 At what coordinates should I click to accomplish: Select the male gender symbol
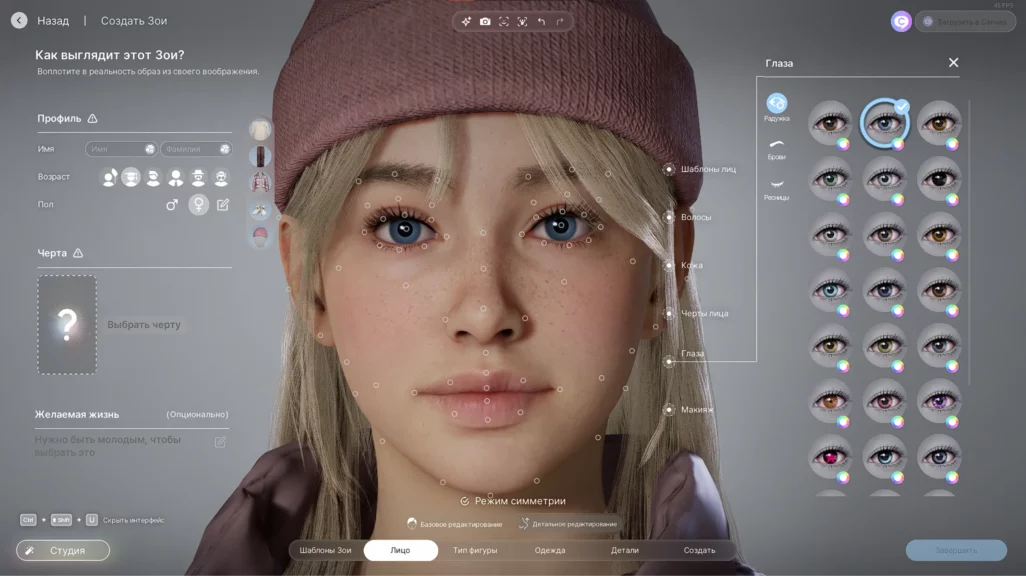pos(172,205)
